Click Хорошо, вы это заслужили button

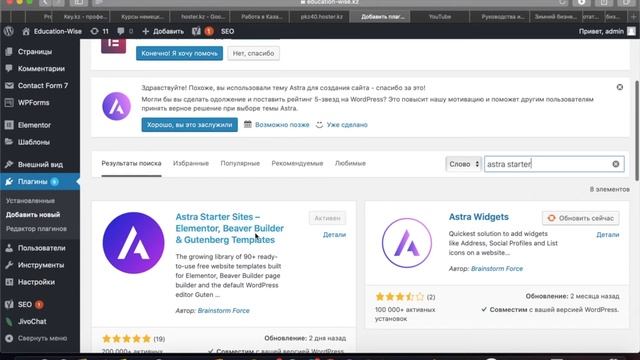pos(189,124)
